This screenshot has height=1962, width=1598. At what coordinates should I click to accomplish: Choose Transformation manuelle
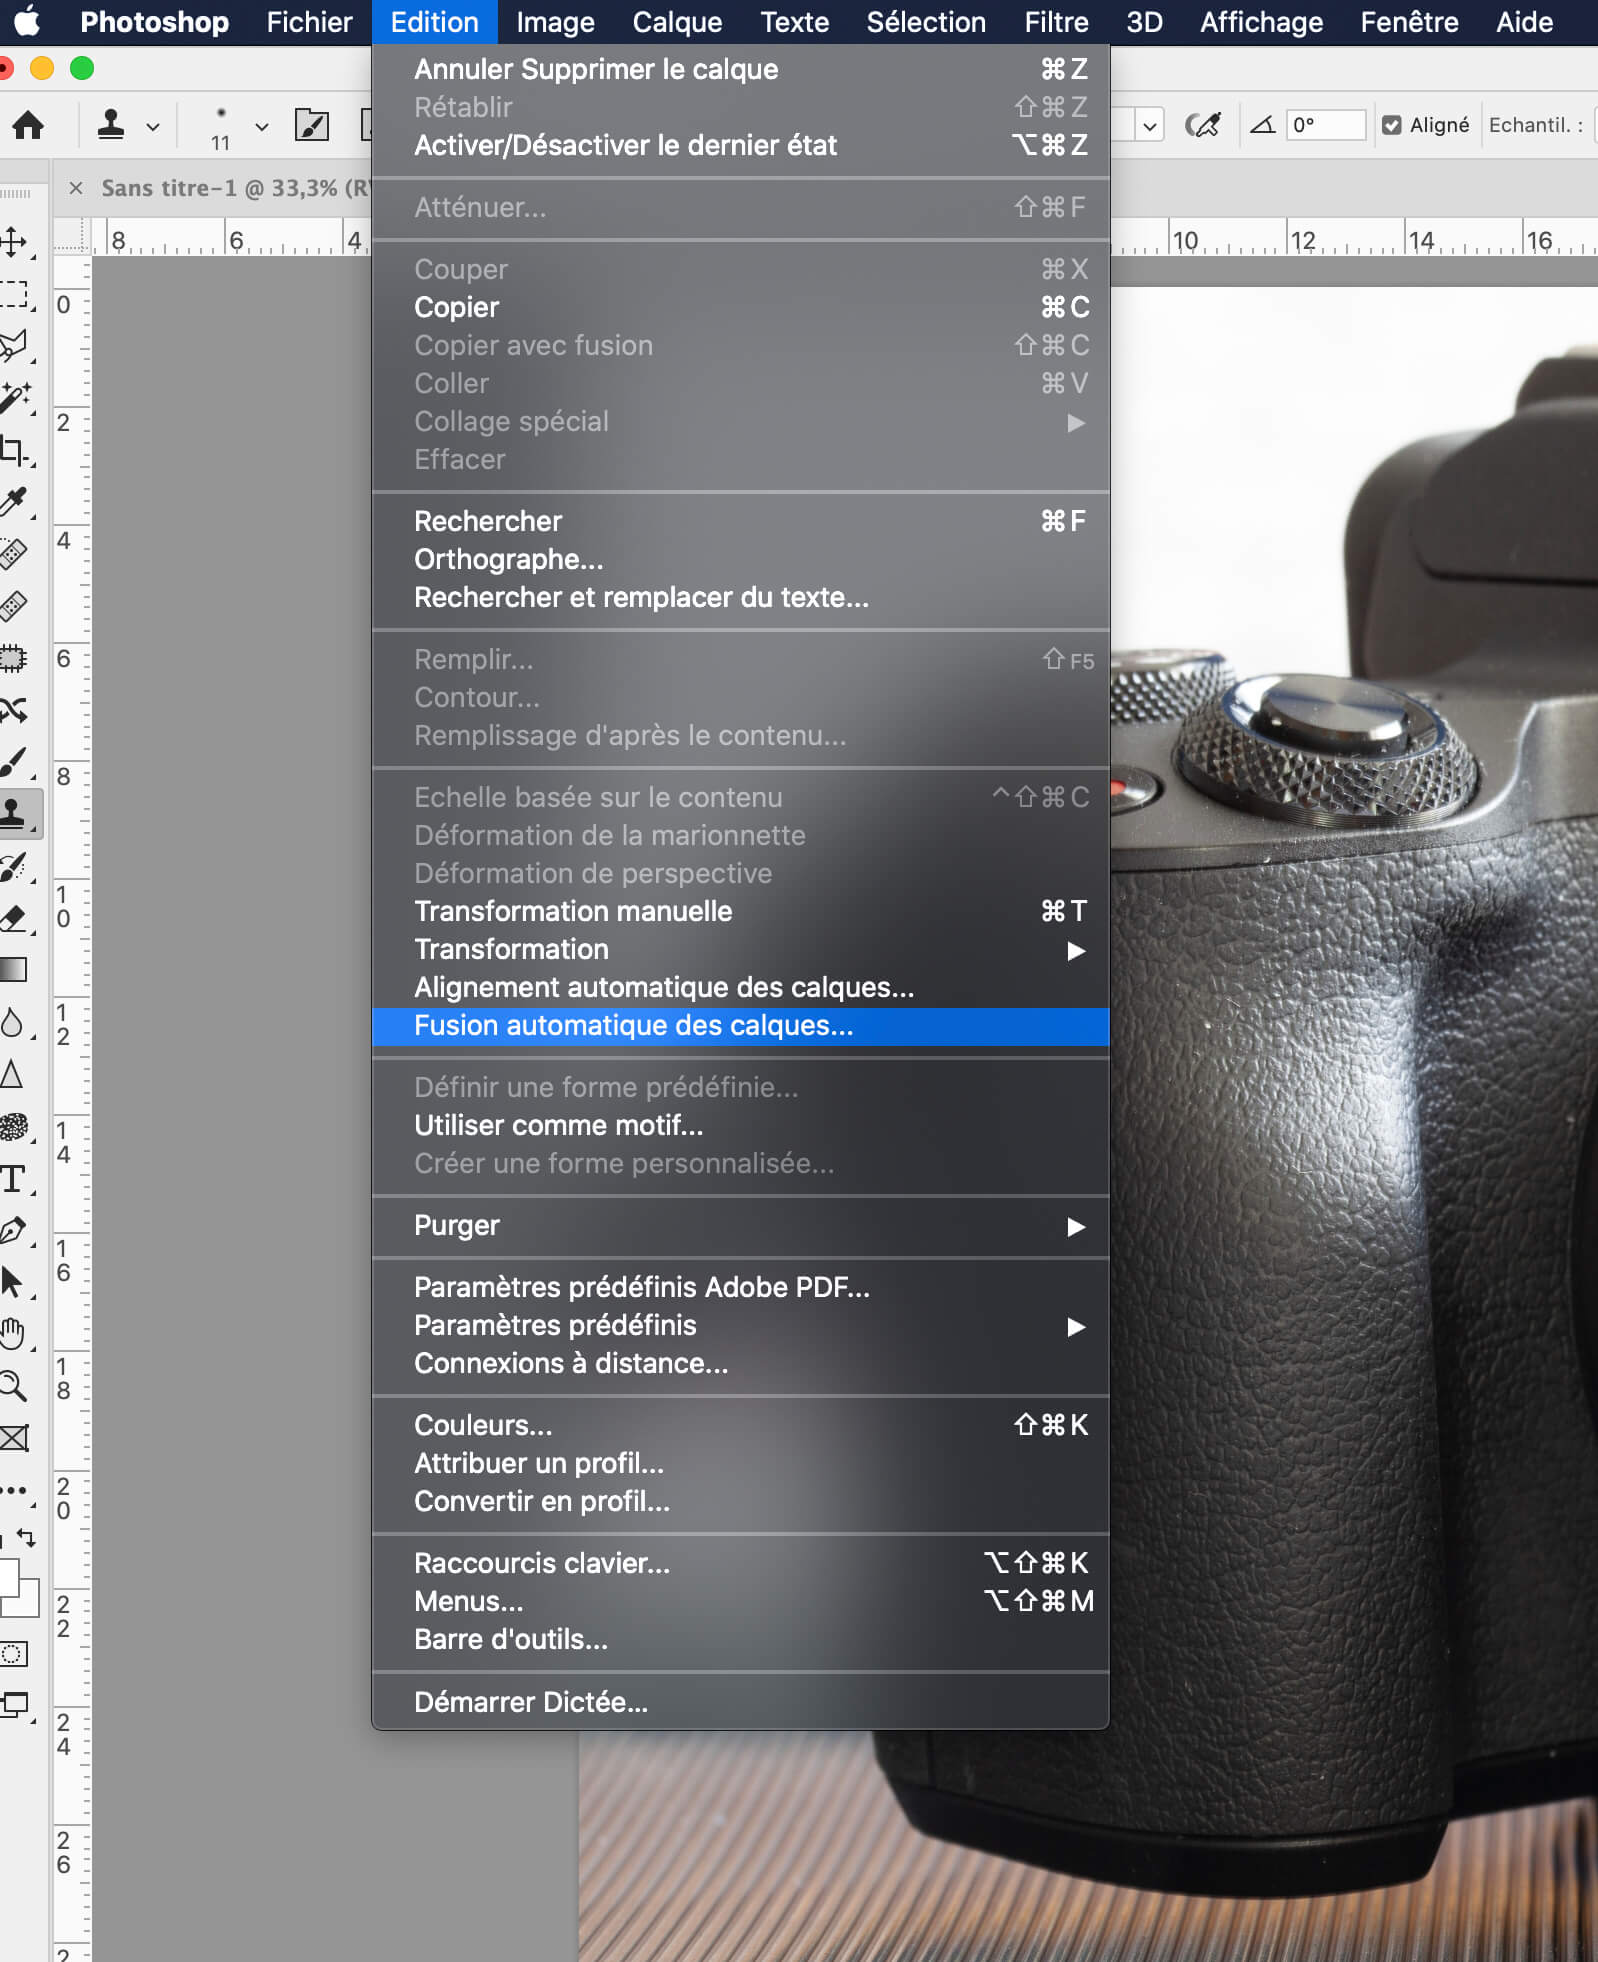[x=740, y=911]
